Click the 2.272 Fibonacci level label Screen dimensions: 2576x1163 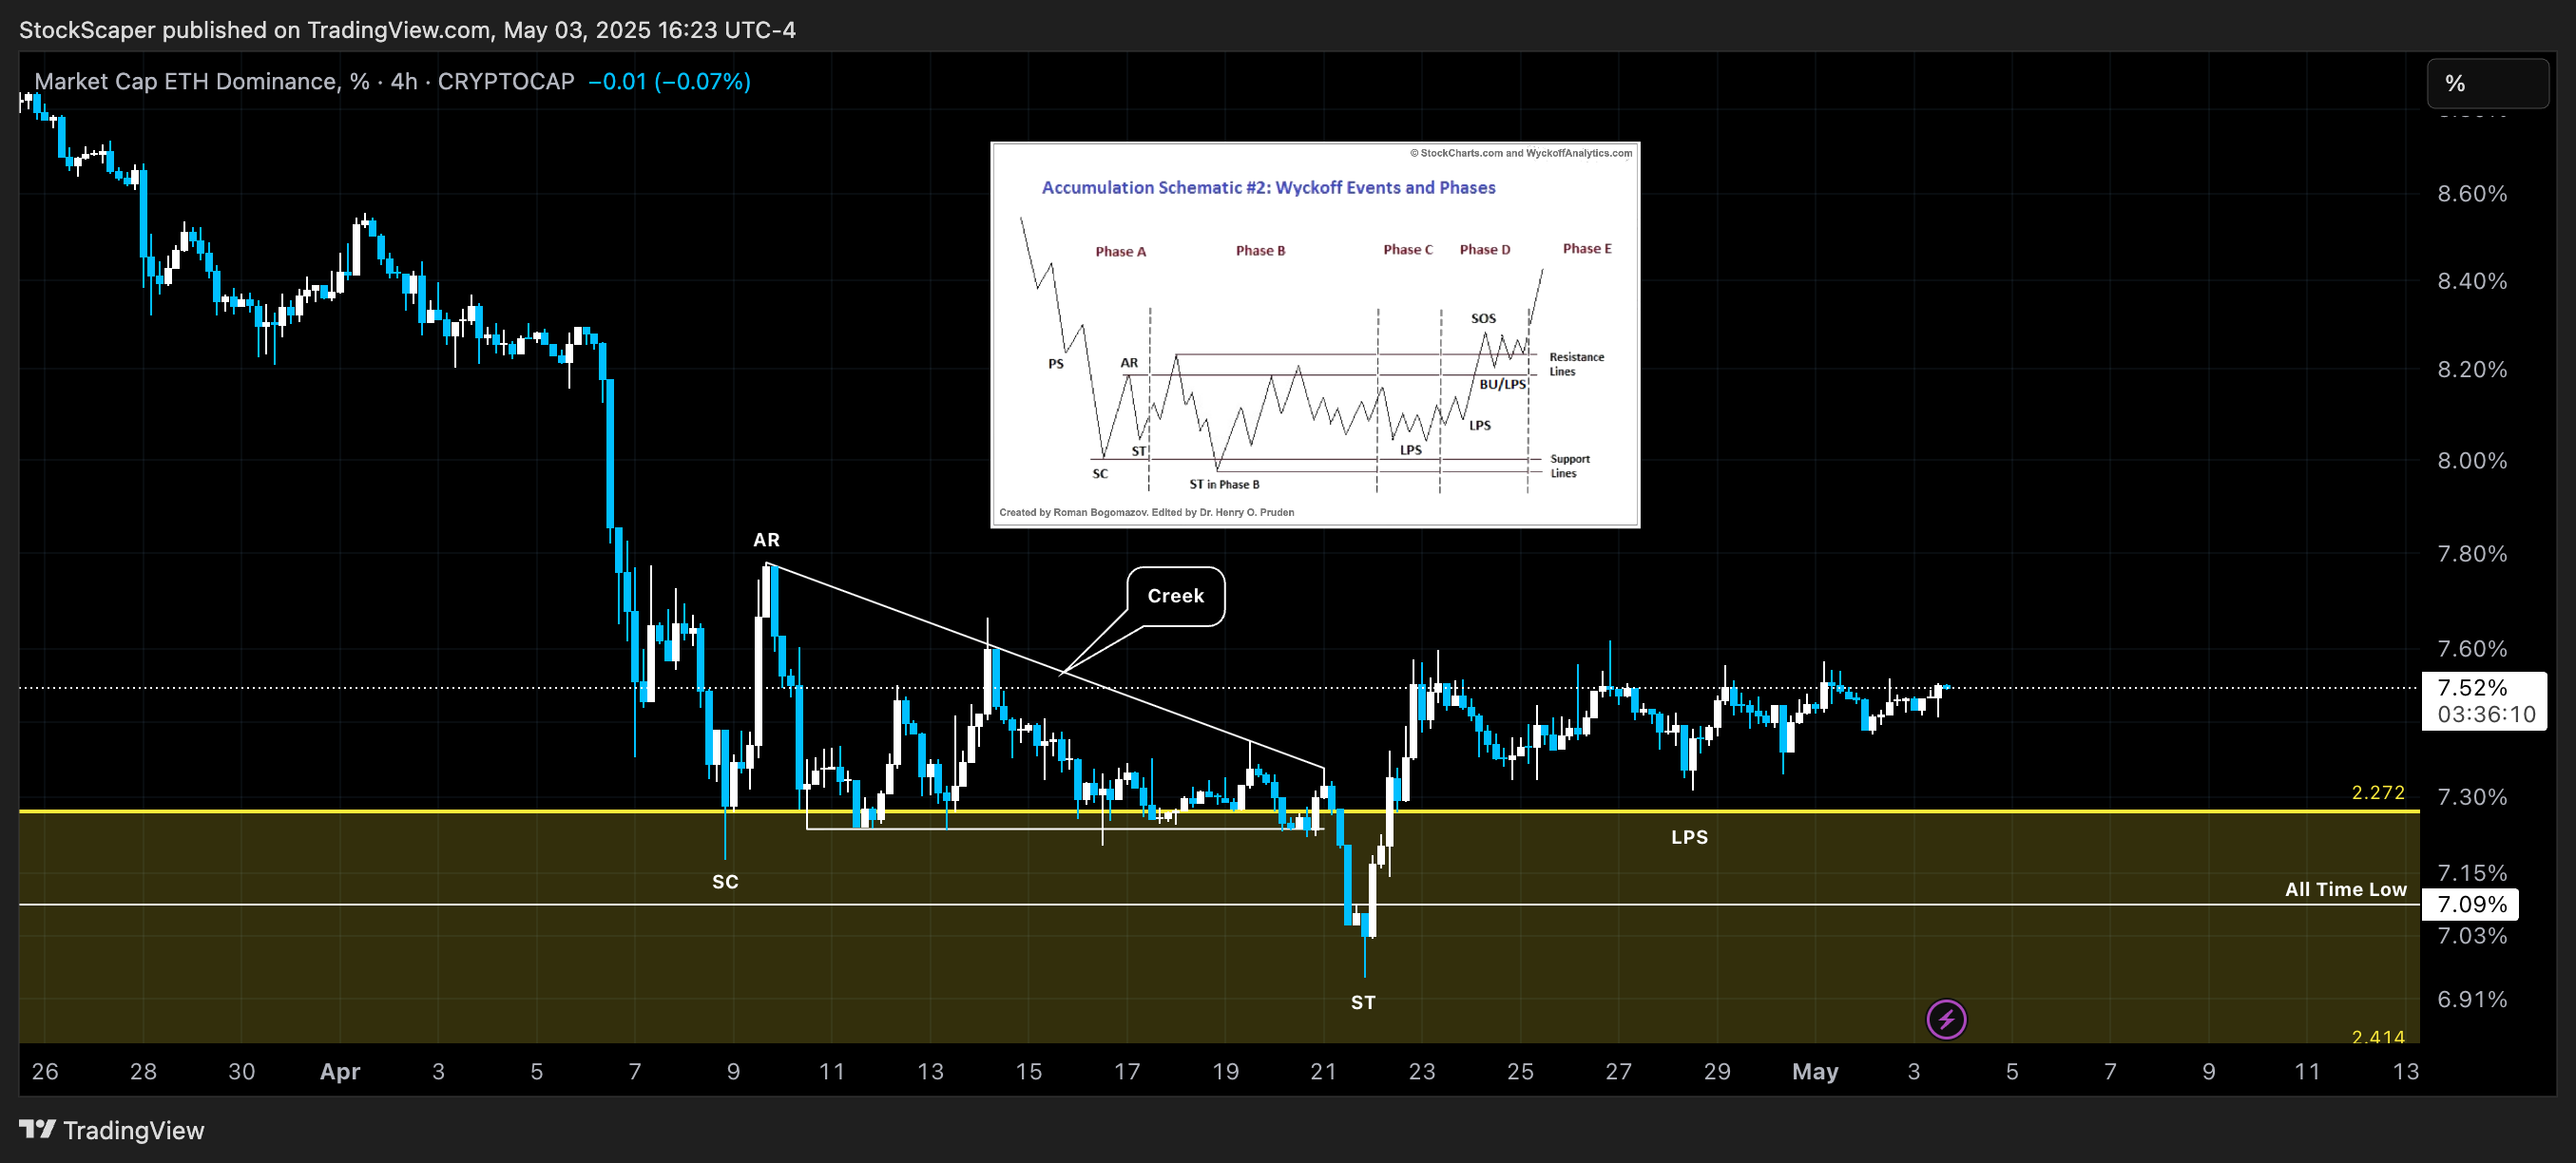tap(2378, 792)
